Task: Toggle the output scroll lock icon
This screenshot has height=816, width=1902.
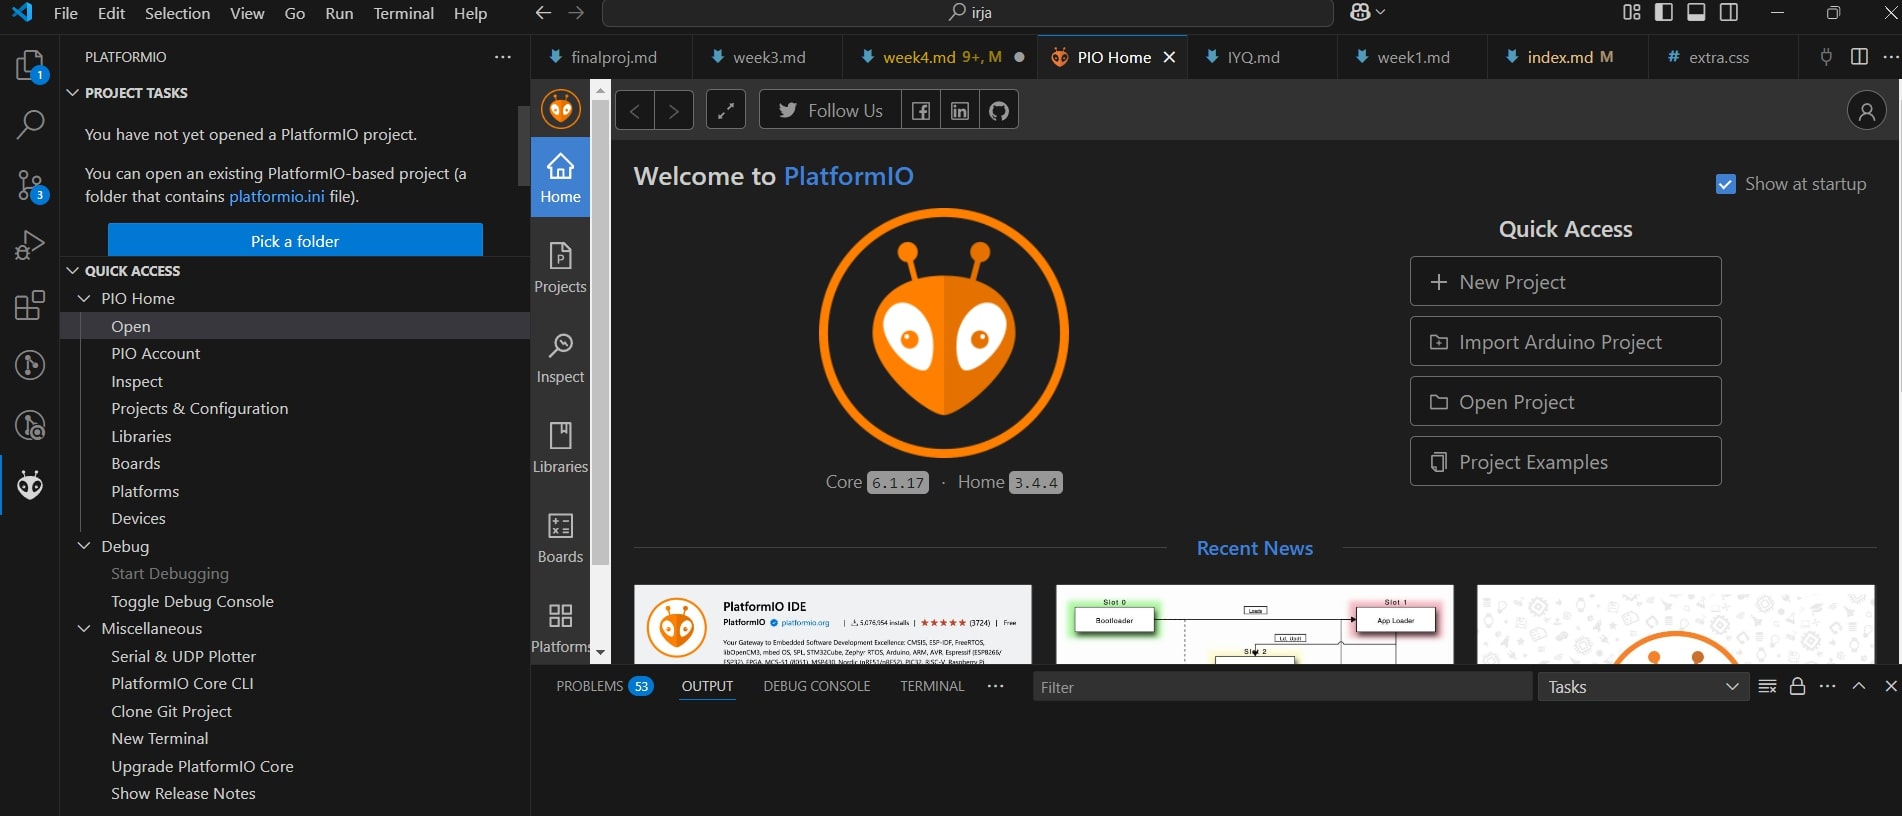Action: click(1797, 686)
